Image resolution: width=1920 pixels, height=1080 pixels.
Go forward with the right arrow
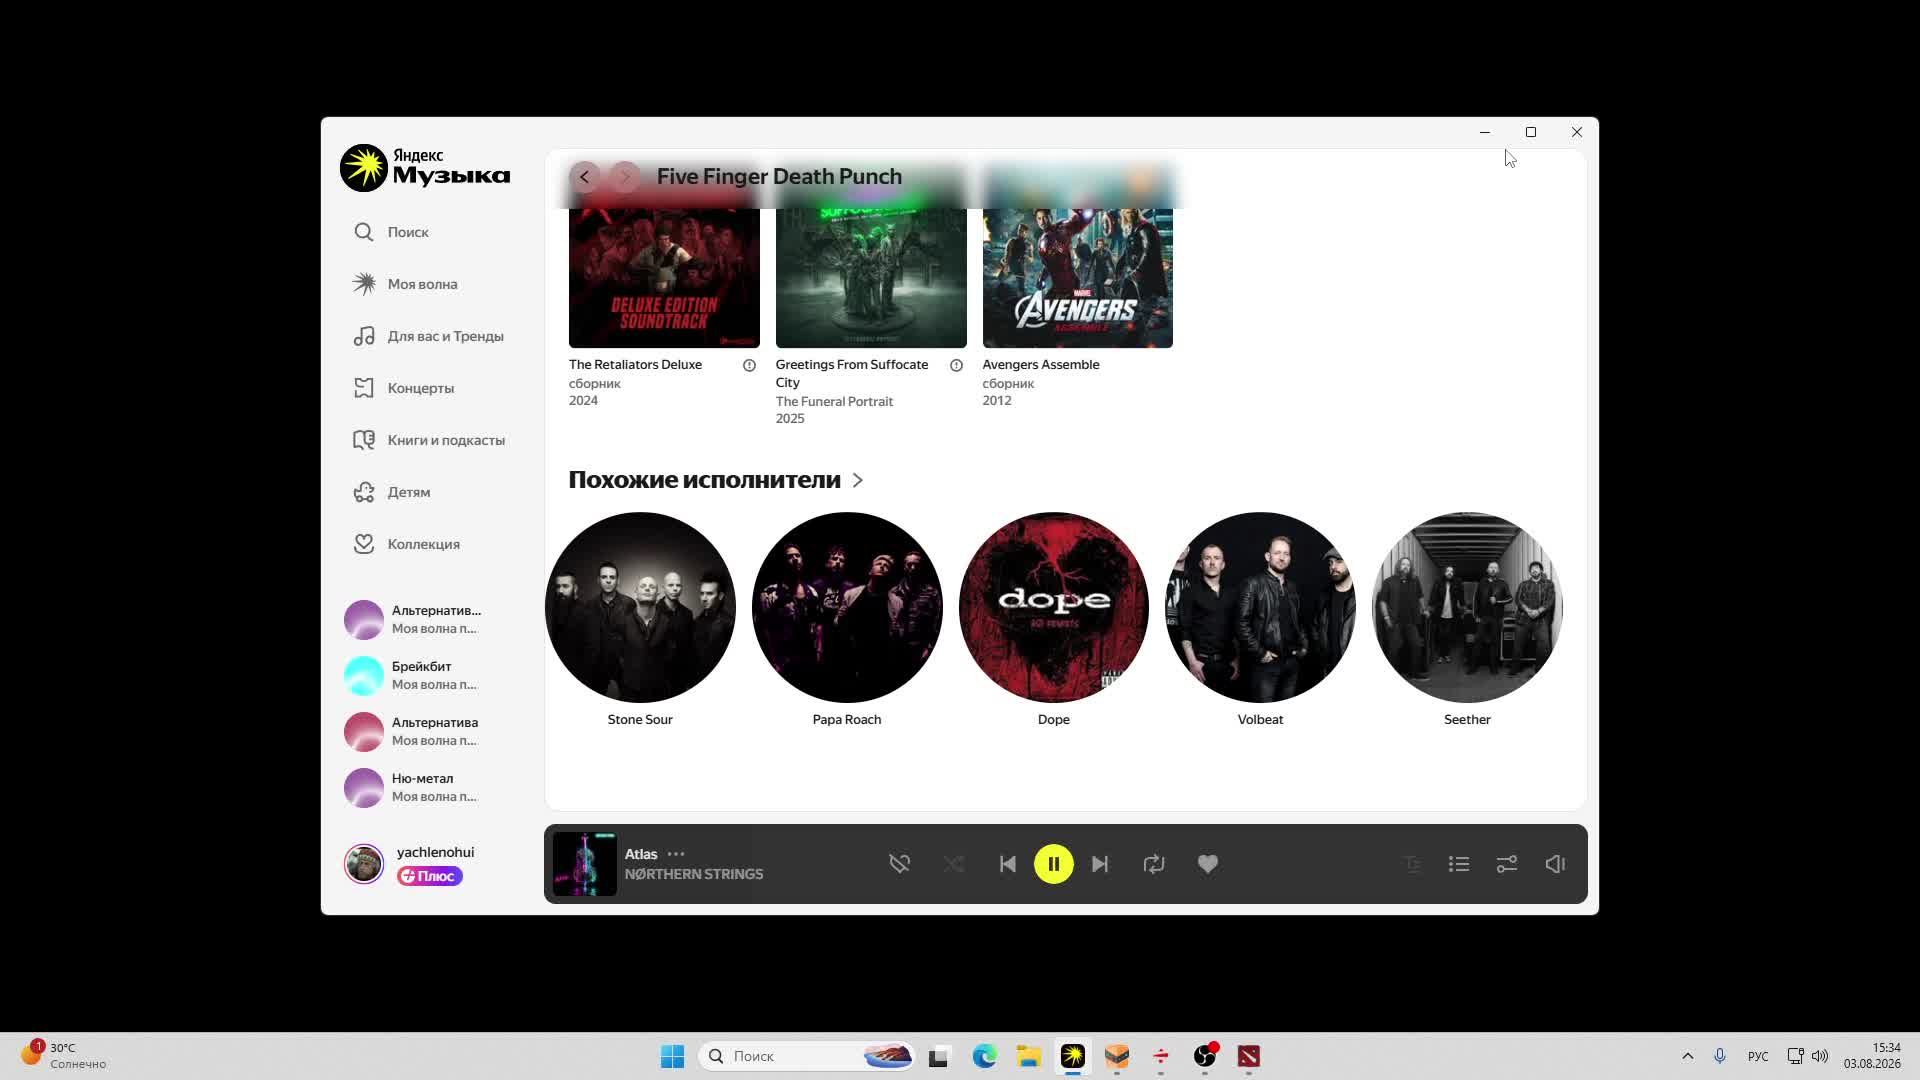pyautogui.click(x=625, y=177)
